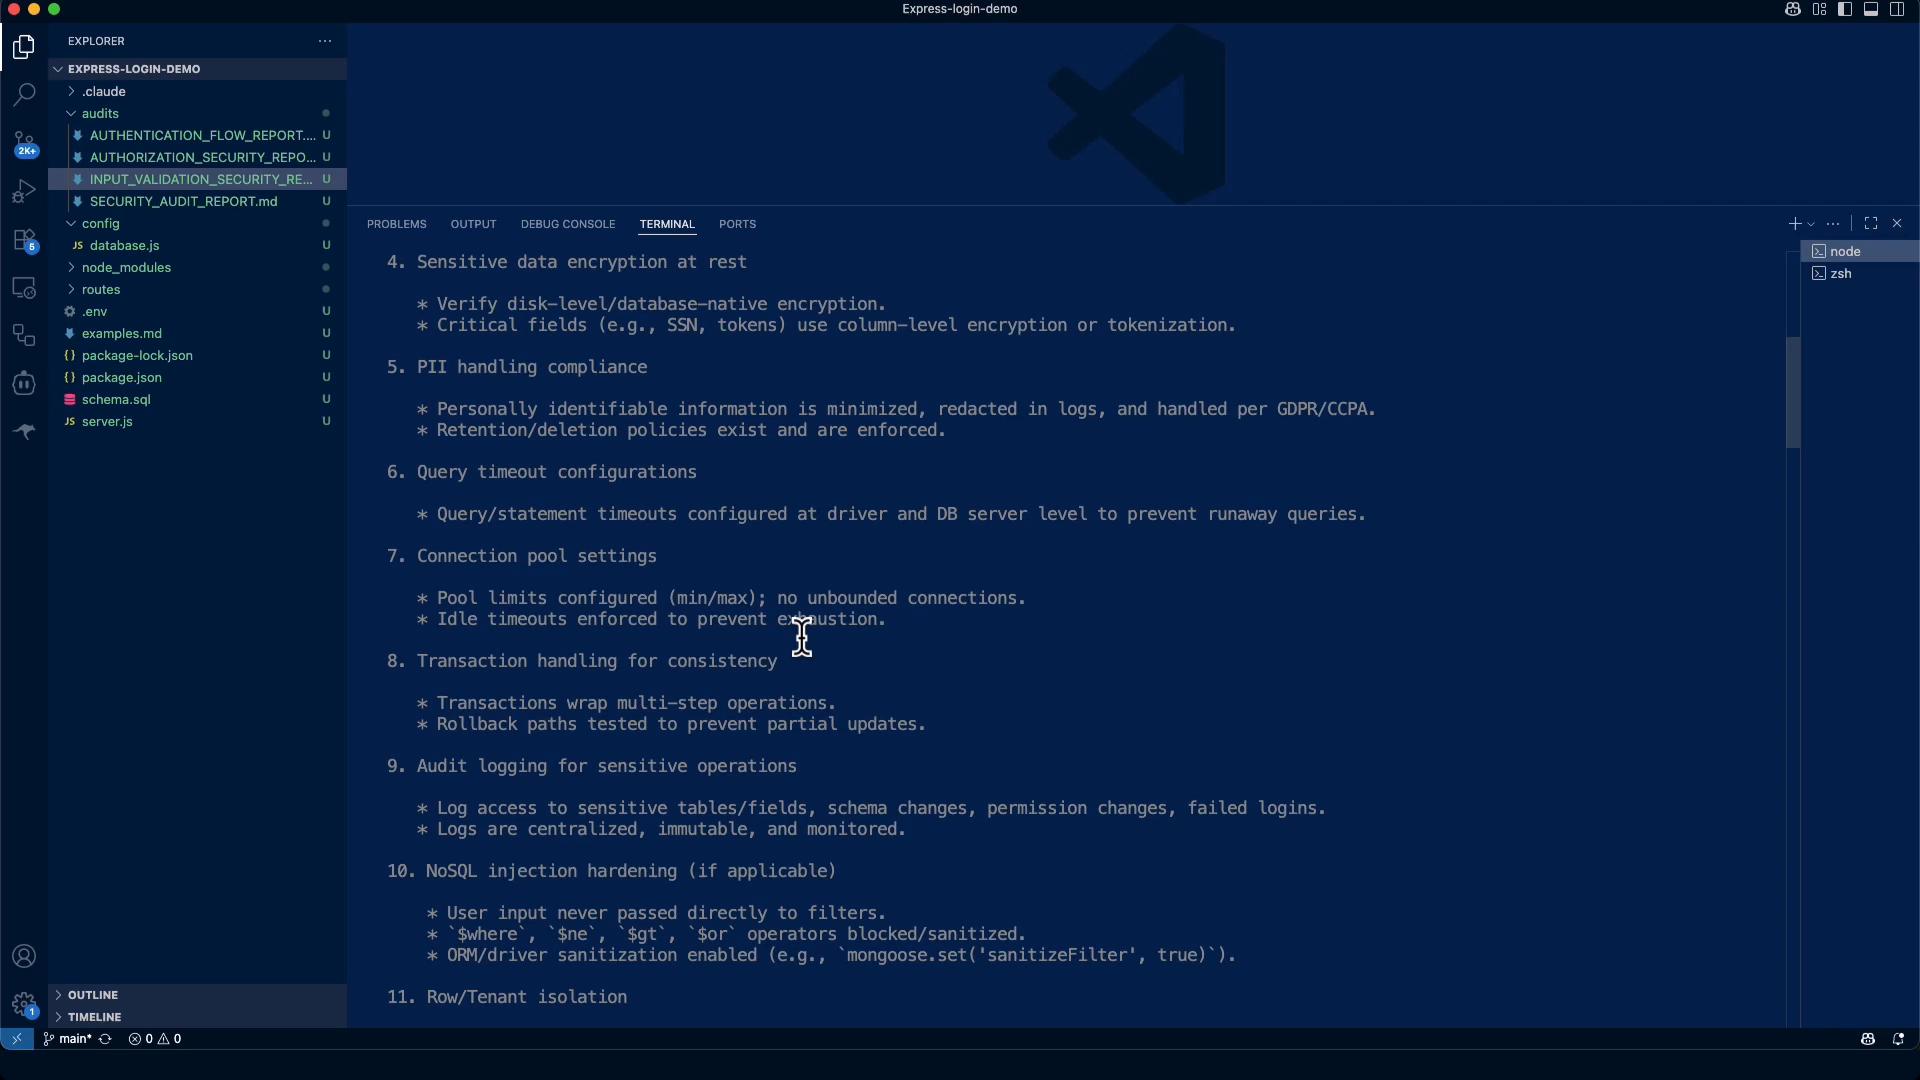Open Manage gear settings icon
1920x1080 pixels.
tap(24, 1004)
